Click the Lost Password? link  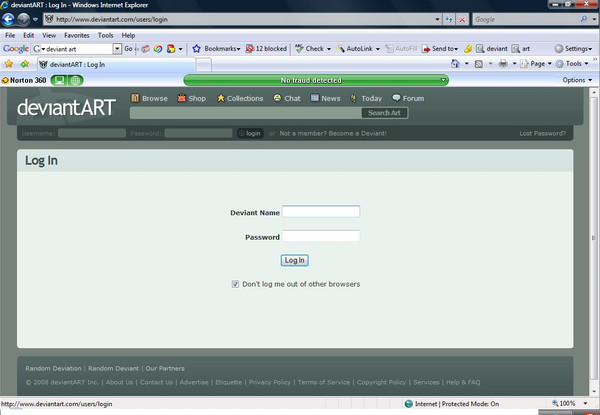pos(543,133)
